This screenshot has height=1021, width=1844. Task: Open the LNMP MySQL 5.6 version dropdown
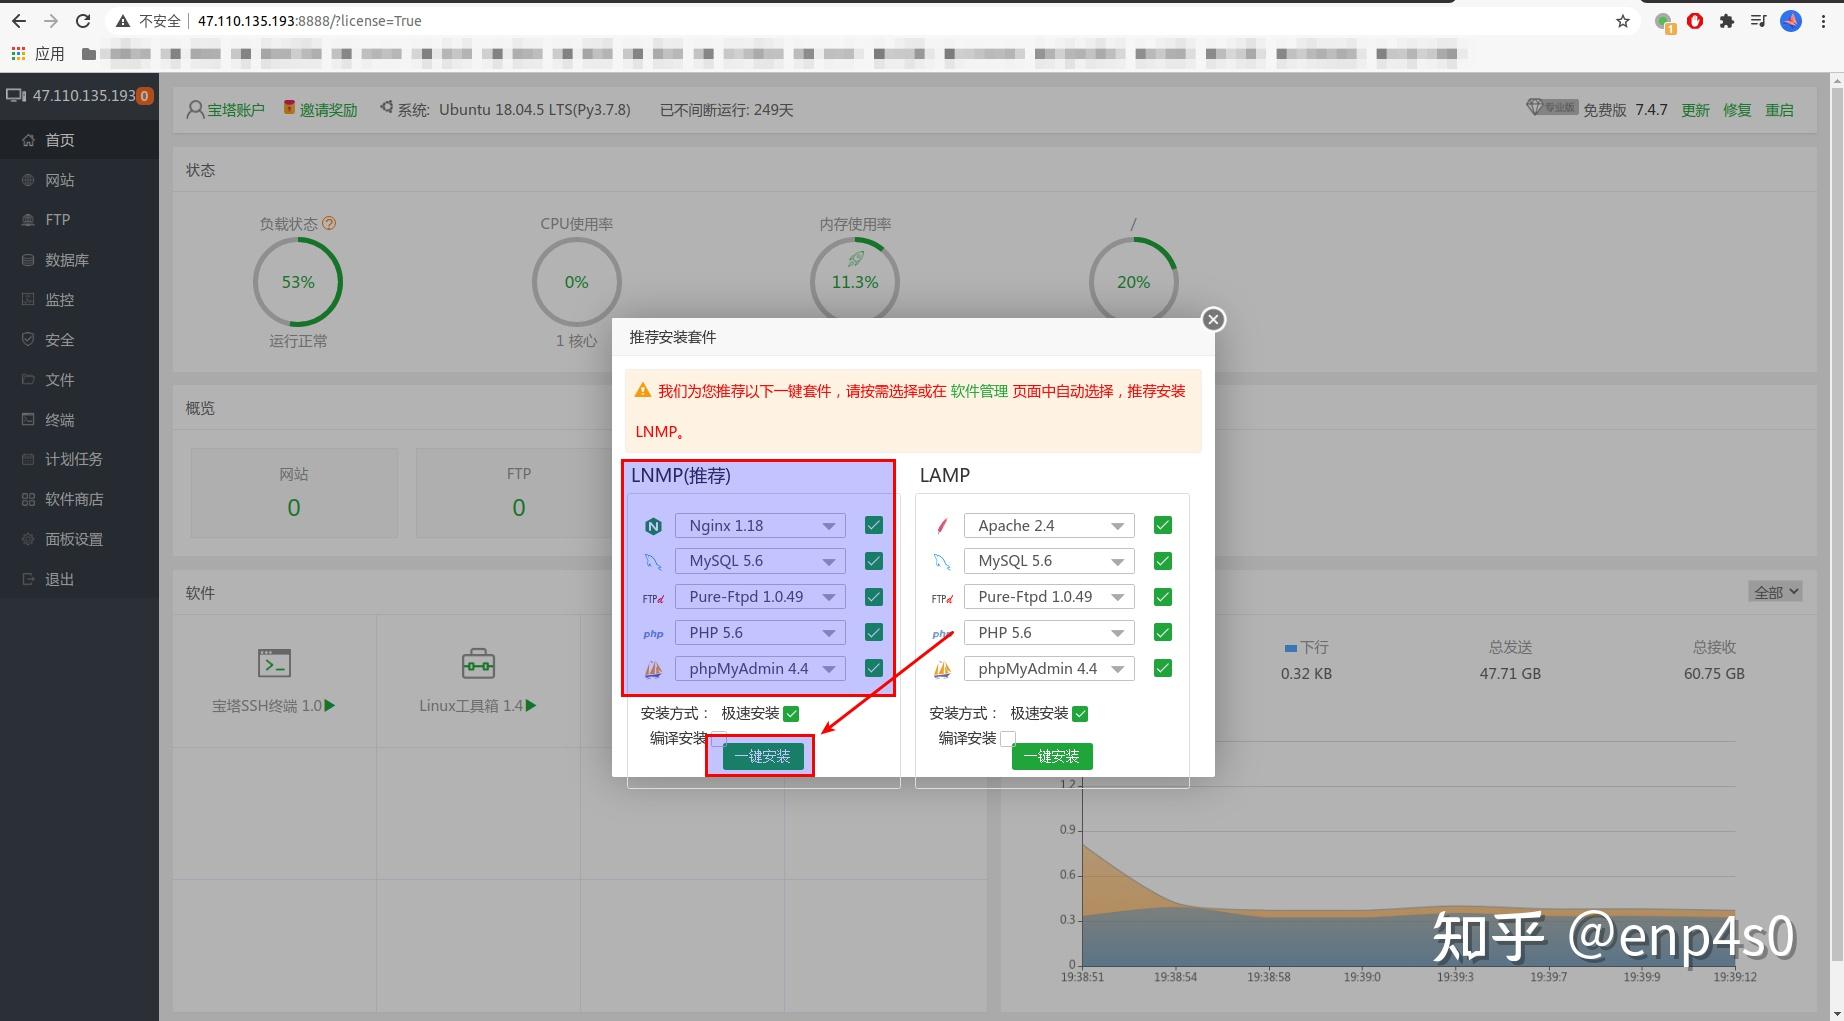[760, 562]
